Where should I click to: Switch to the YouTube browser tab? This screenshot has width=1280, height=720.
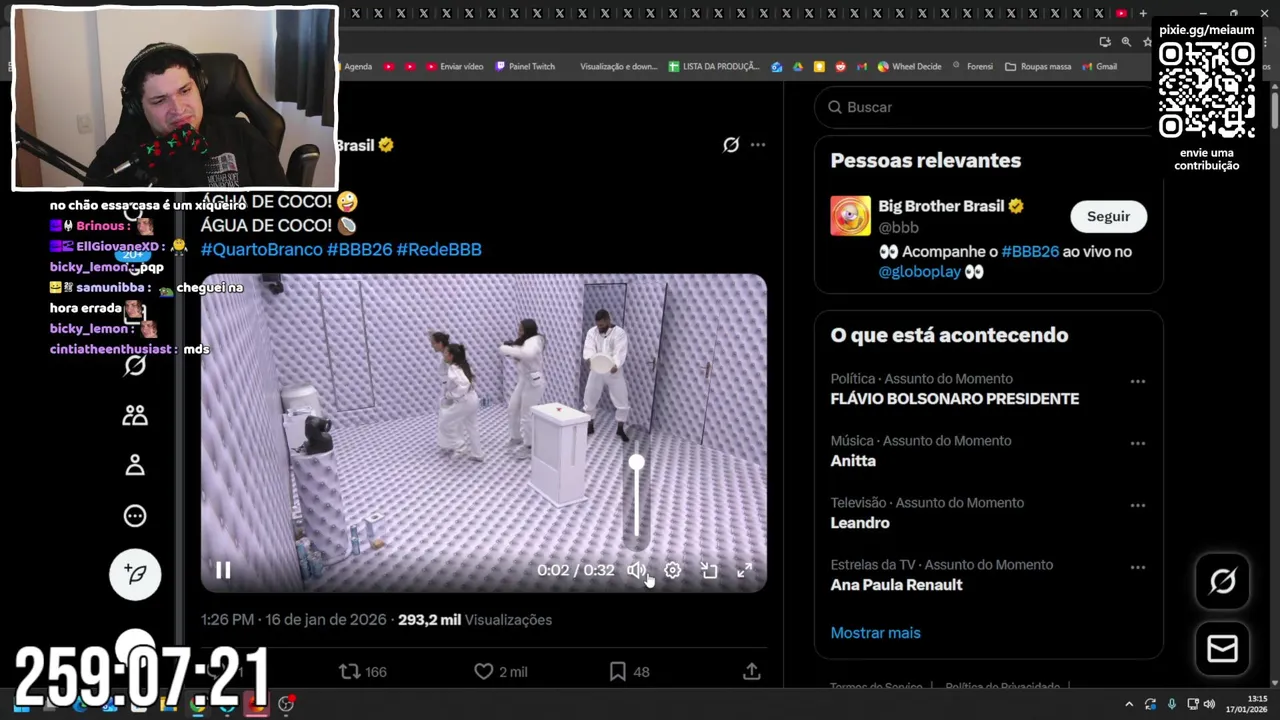tap(1121, 13)
